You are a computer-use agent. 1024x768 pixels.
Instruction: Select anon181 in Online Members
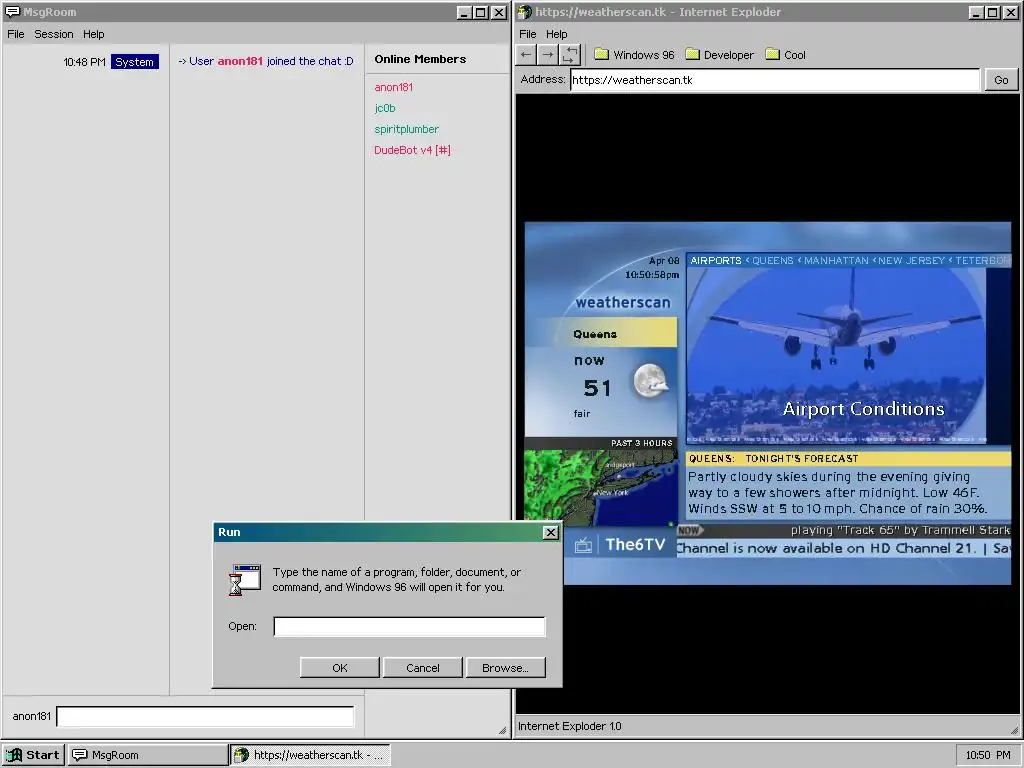point(393,87)
